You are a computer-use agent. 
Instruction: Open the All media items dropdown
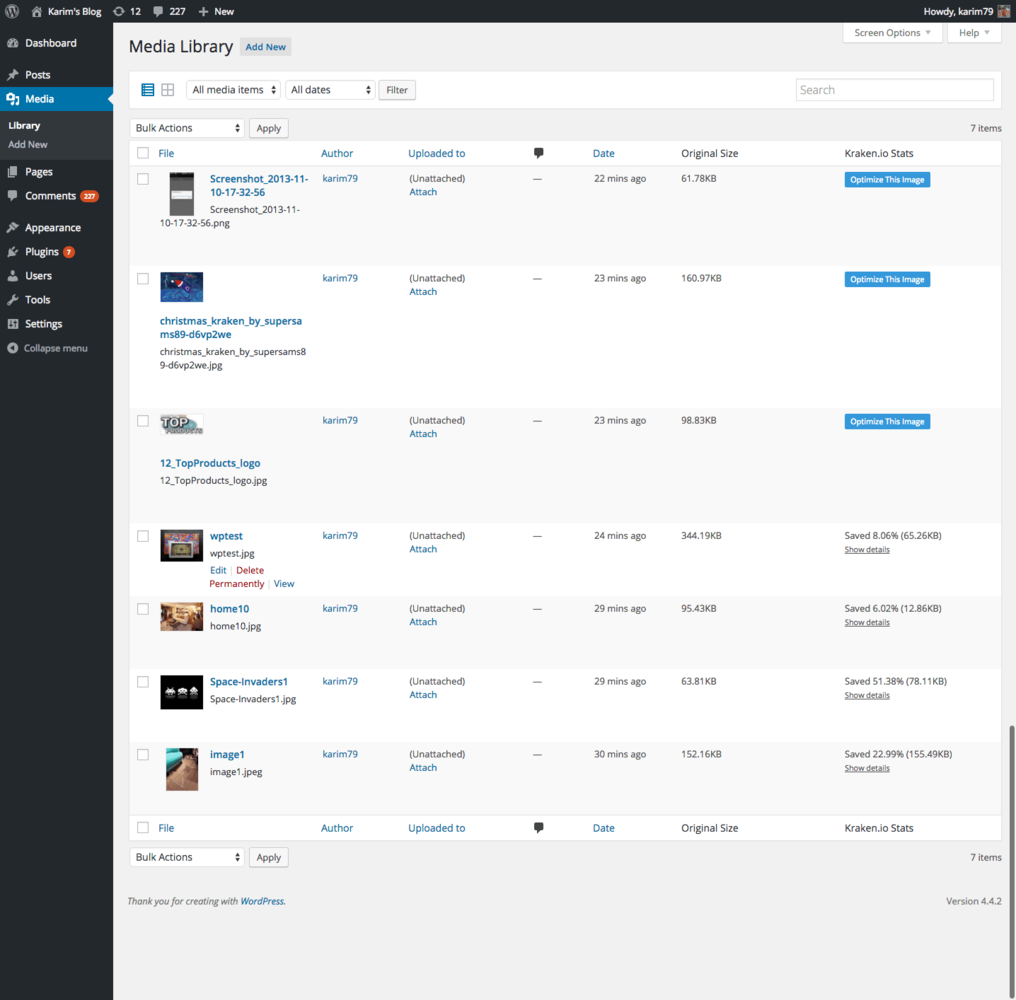pos(233,90)
